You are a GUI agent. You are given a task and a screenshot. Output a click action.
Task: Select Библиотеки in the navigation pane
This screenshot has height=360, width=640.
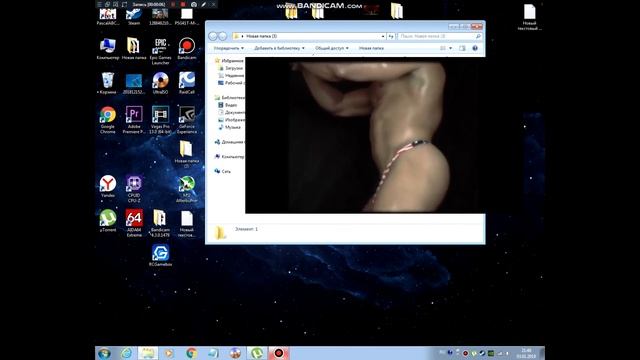coord(229,98)
